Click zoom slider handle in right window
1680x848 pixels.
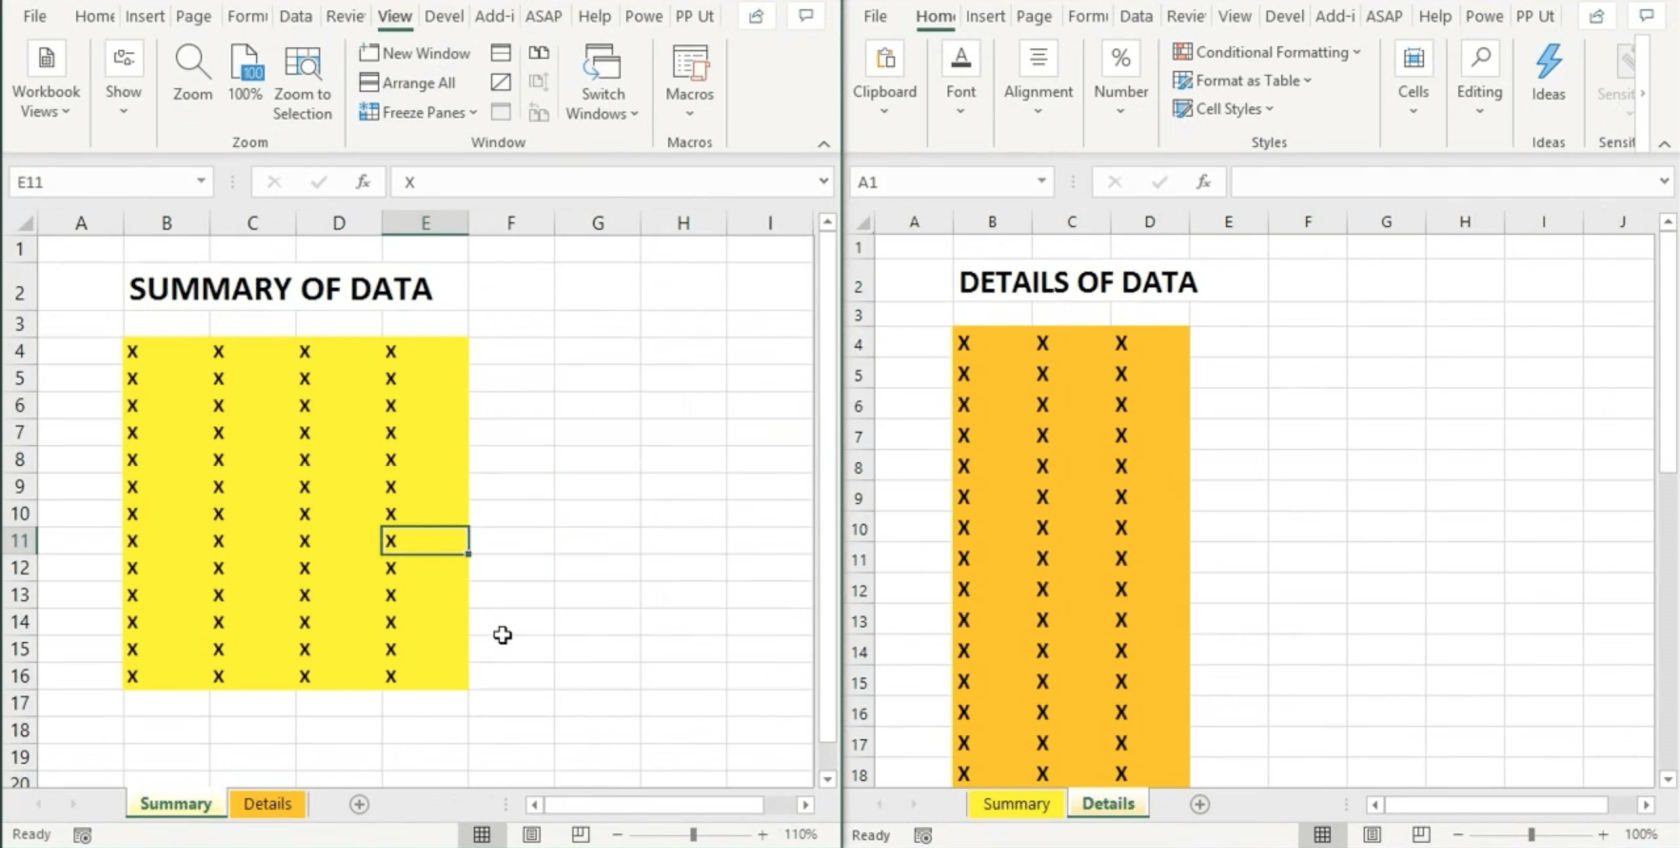click(x=1531, y=834)
